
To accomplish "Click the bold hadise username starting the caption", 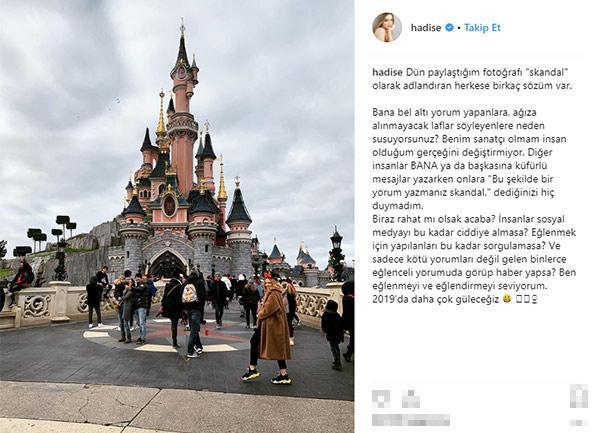I will coord(387,72).
